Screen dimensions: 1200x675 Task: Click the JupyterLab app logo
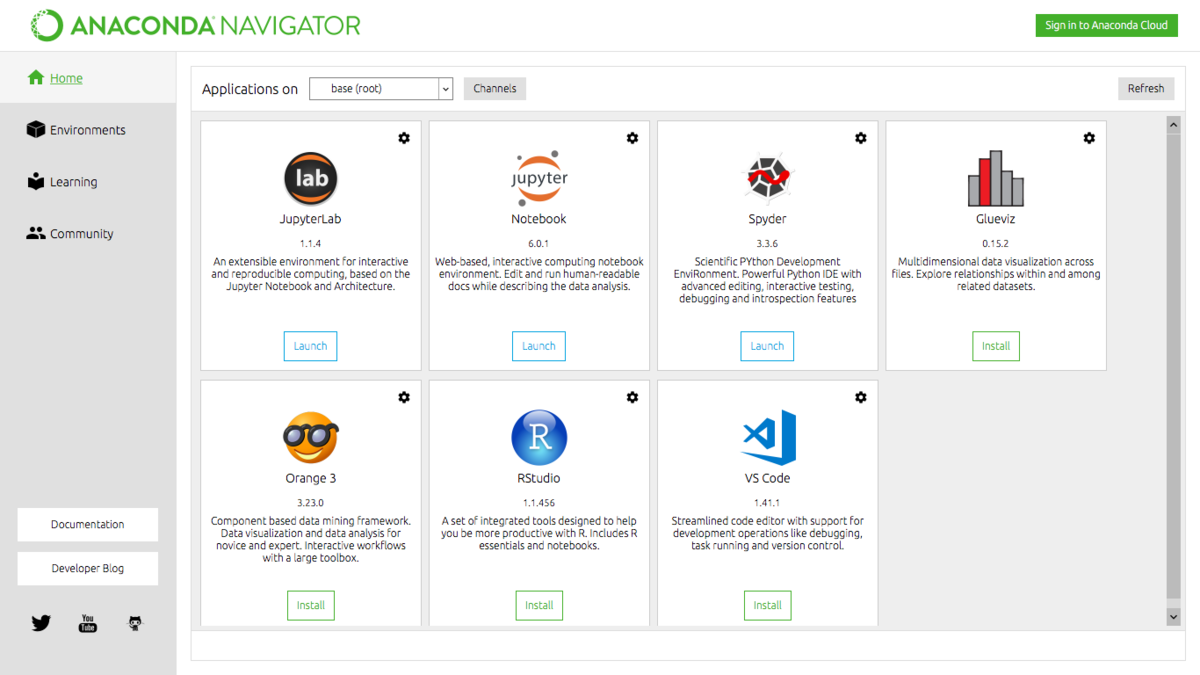(x=311, y=179)
